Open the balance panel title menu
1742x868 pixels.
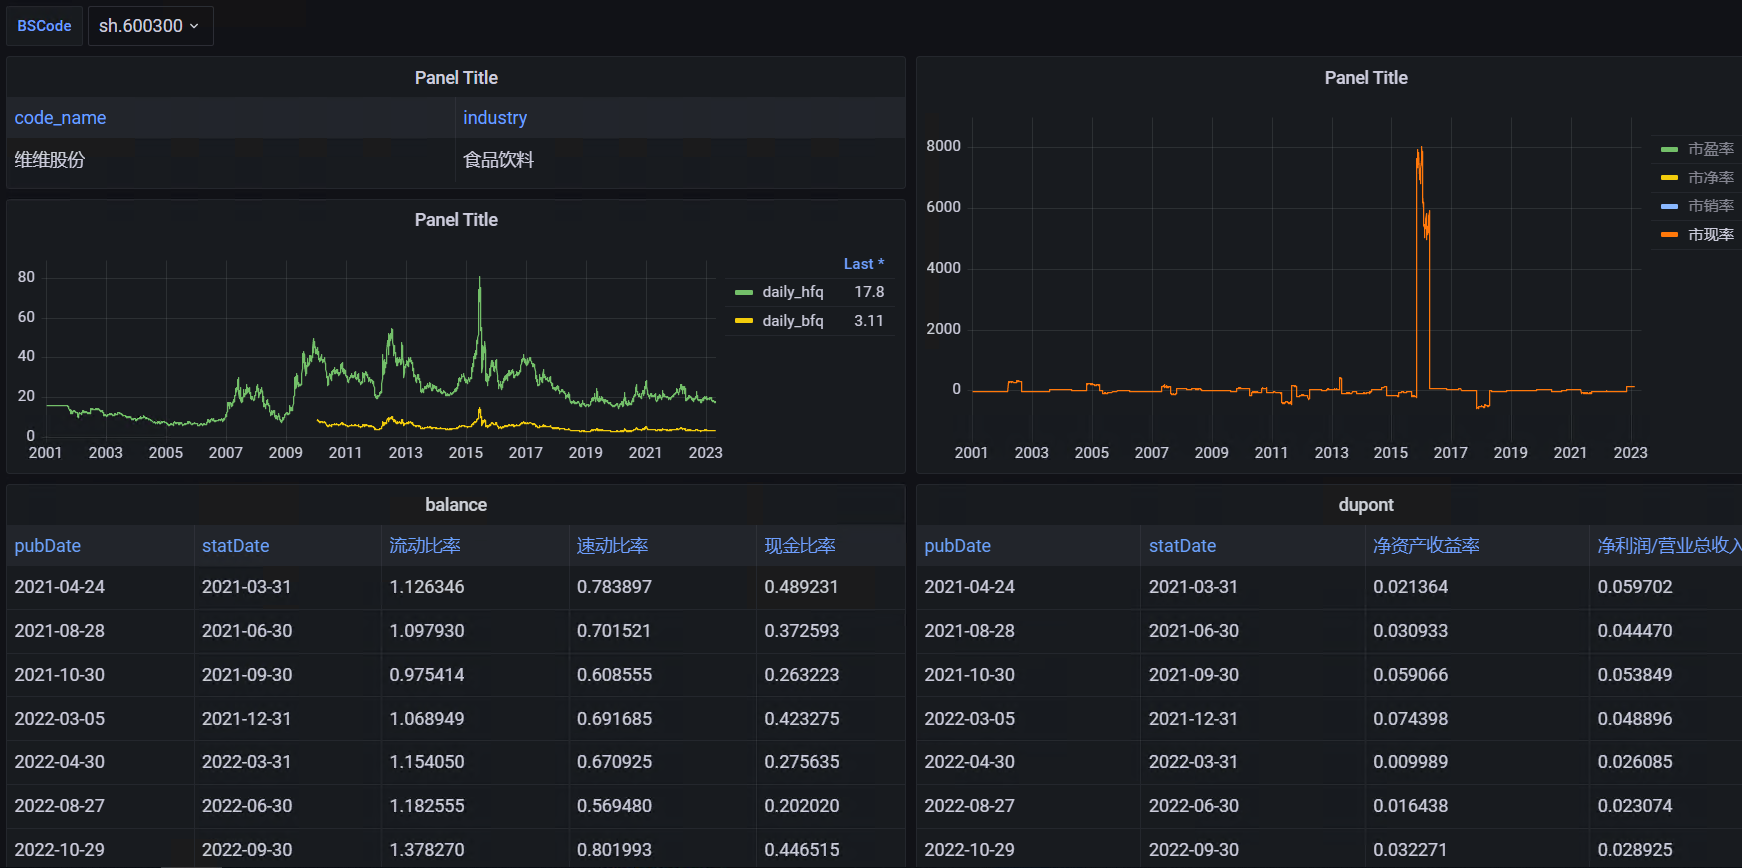point(456,505)
